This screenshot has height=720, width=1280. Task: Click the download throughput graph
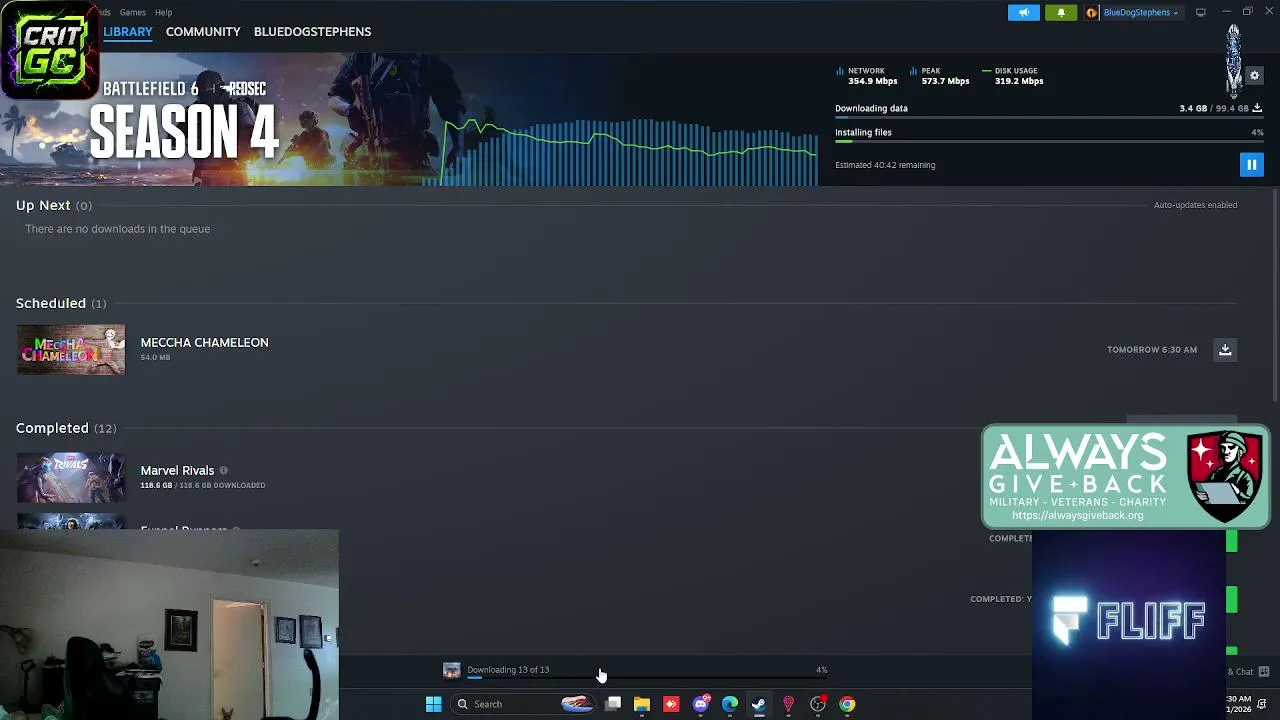point(630,150)
